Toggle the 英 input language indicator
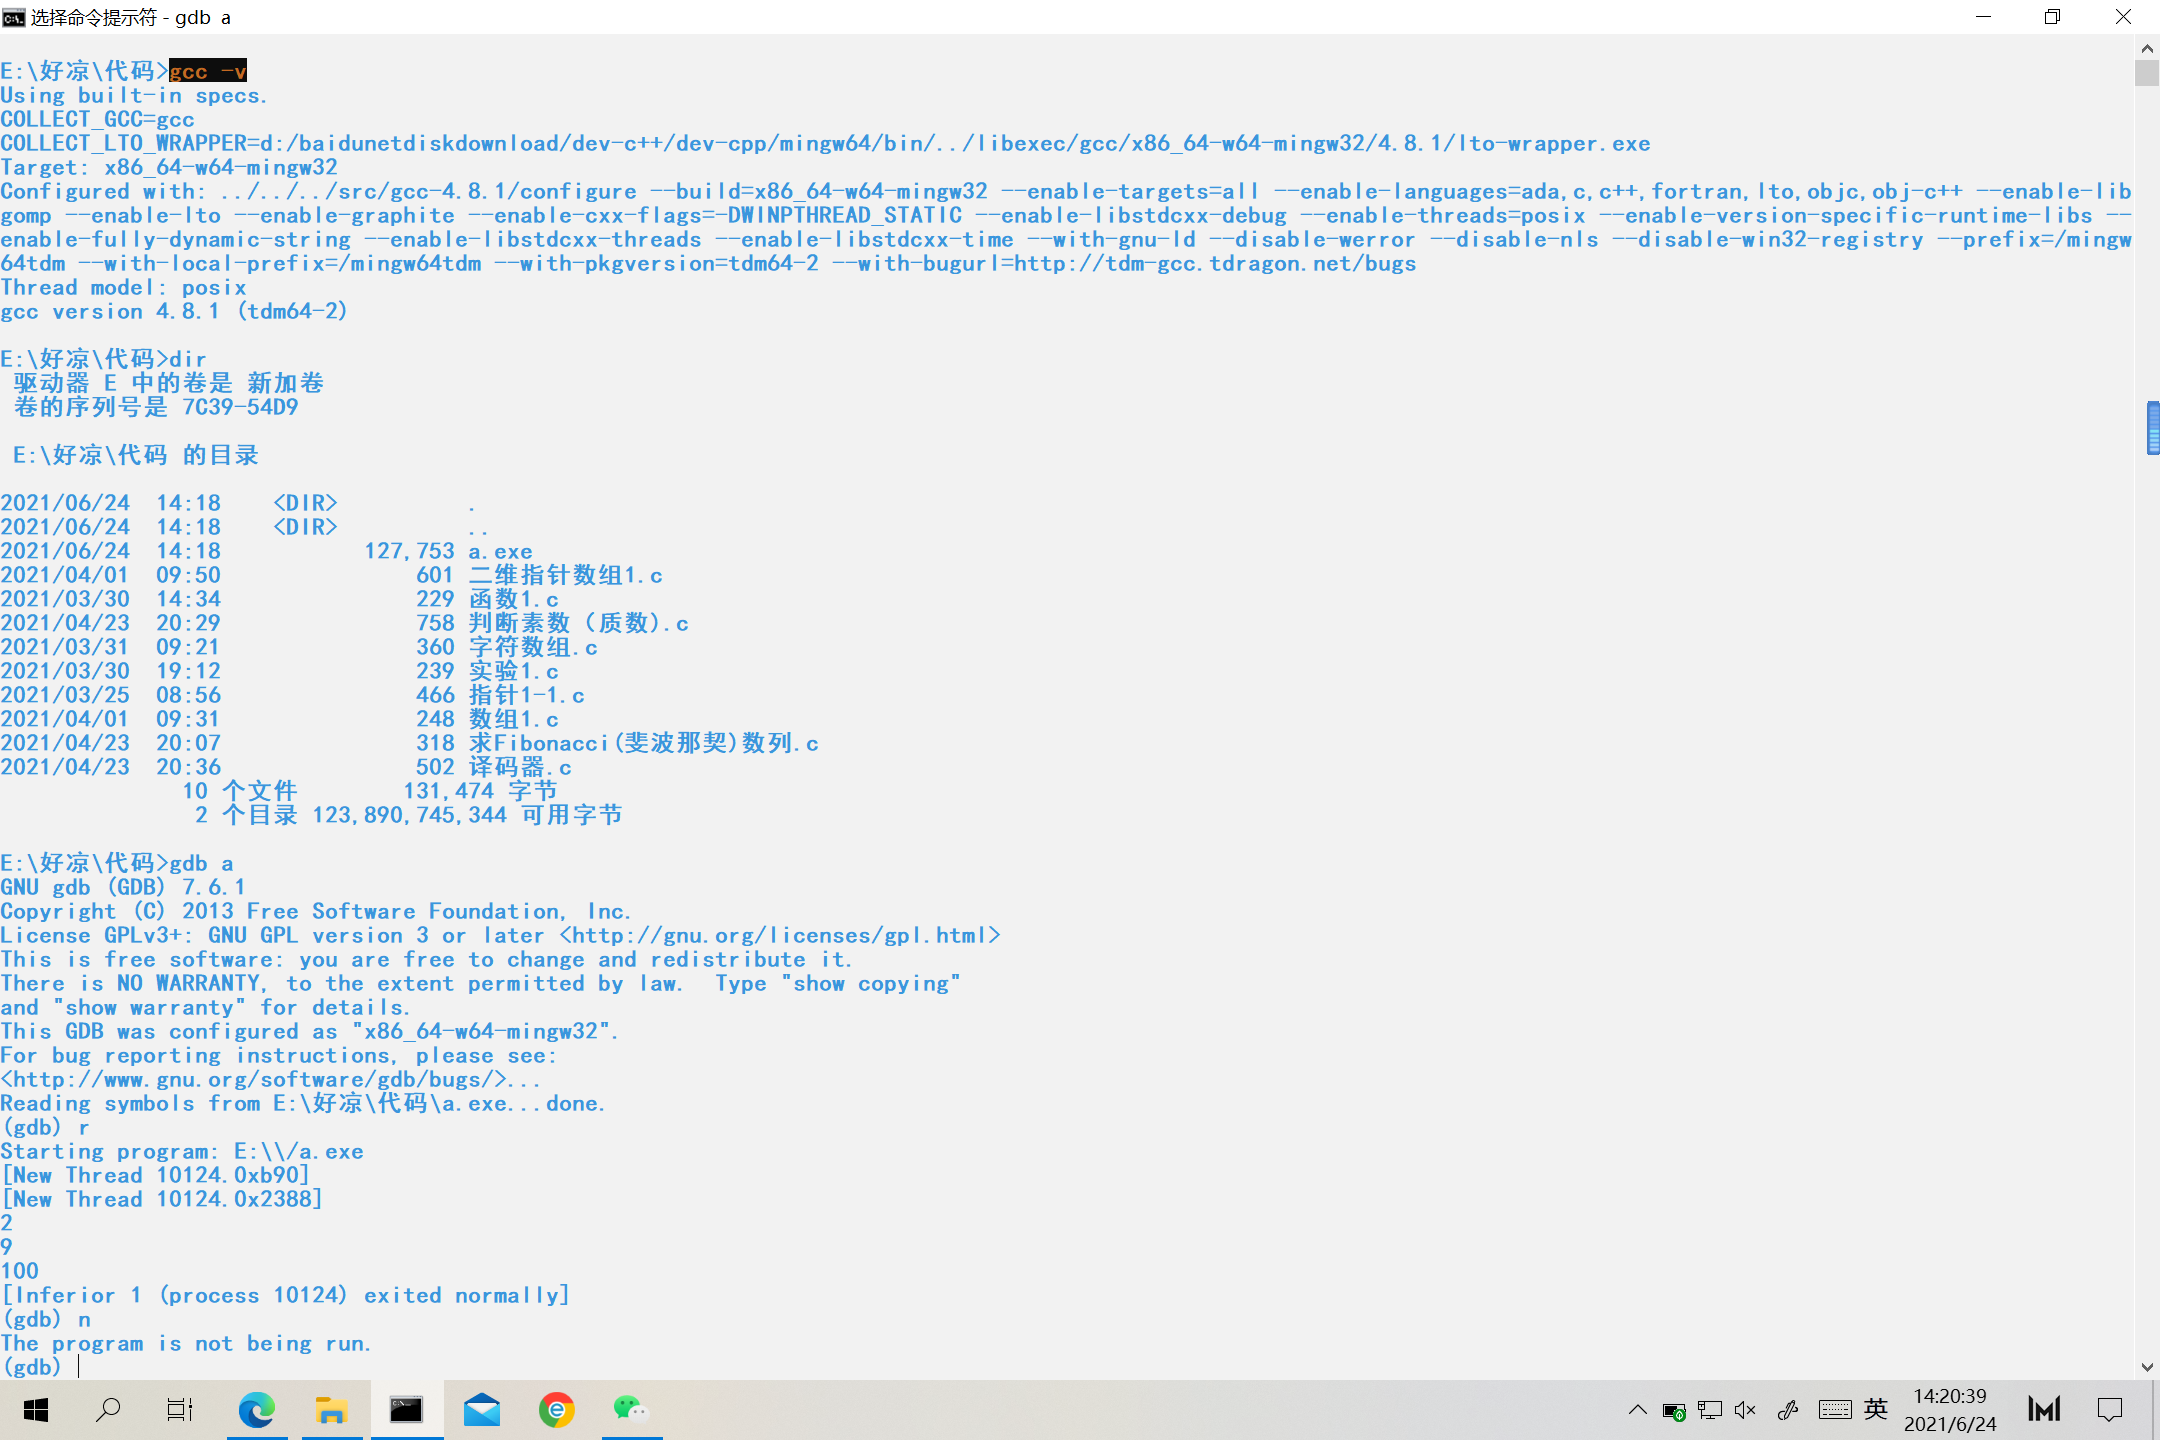Image resolution: width=2160 pixels, height=1440 pixels. pyautogui.click(x=1876, y=1410)
